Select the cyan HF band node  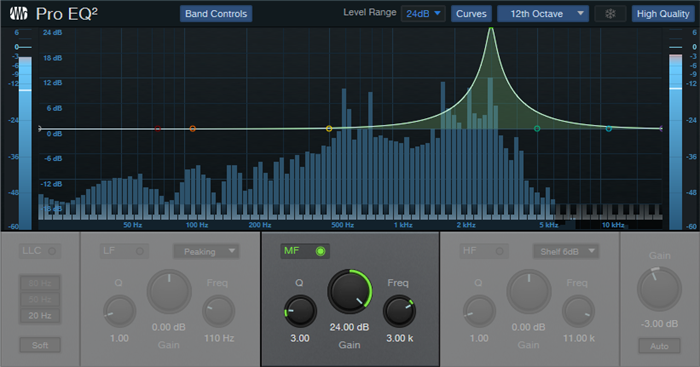pyautogui.click(x=608, y=129)
